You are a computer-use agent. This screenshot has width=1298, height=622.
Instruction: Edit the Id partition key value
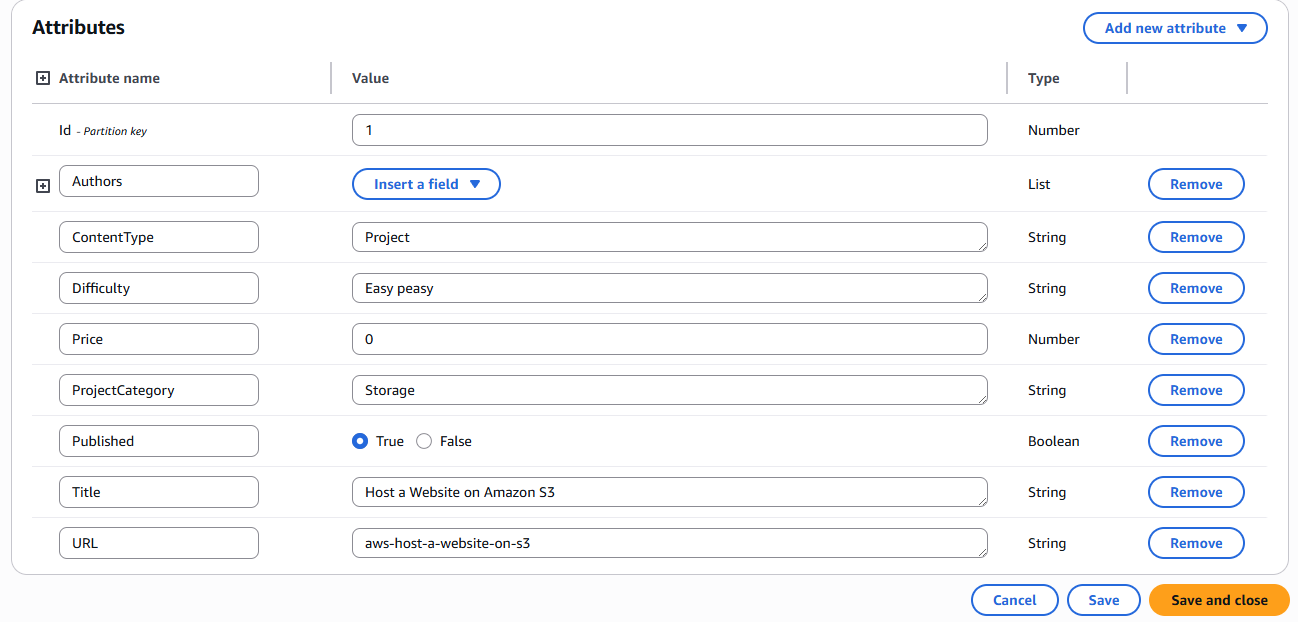[x=669, y=130]
